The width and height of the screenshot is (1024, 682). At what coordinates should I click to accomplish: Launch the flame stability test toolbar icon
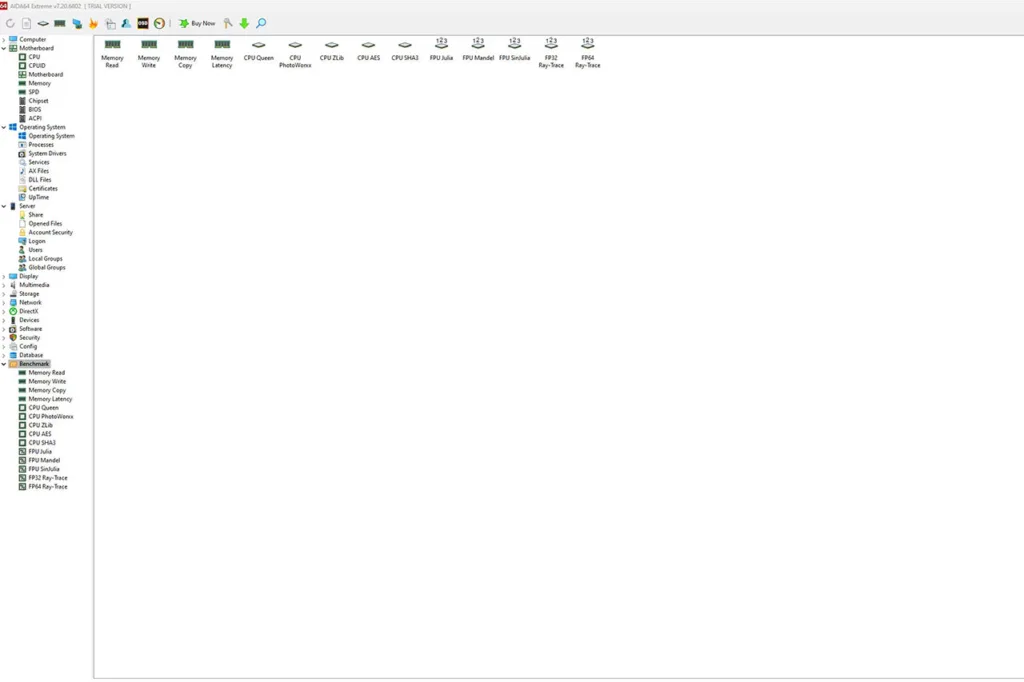point(93,24)
